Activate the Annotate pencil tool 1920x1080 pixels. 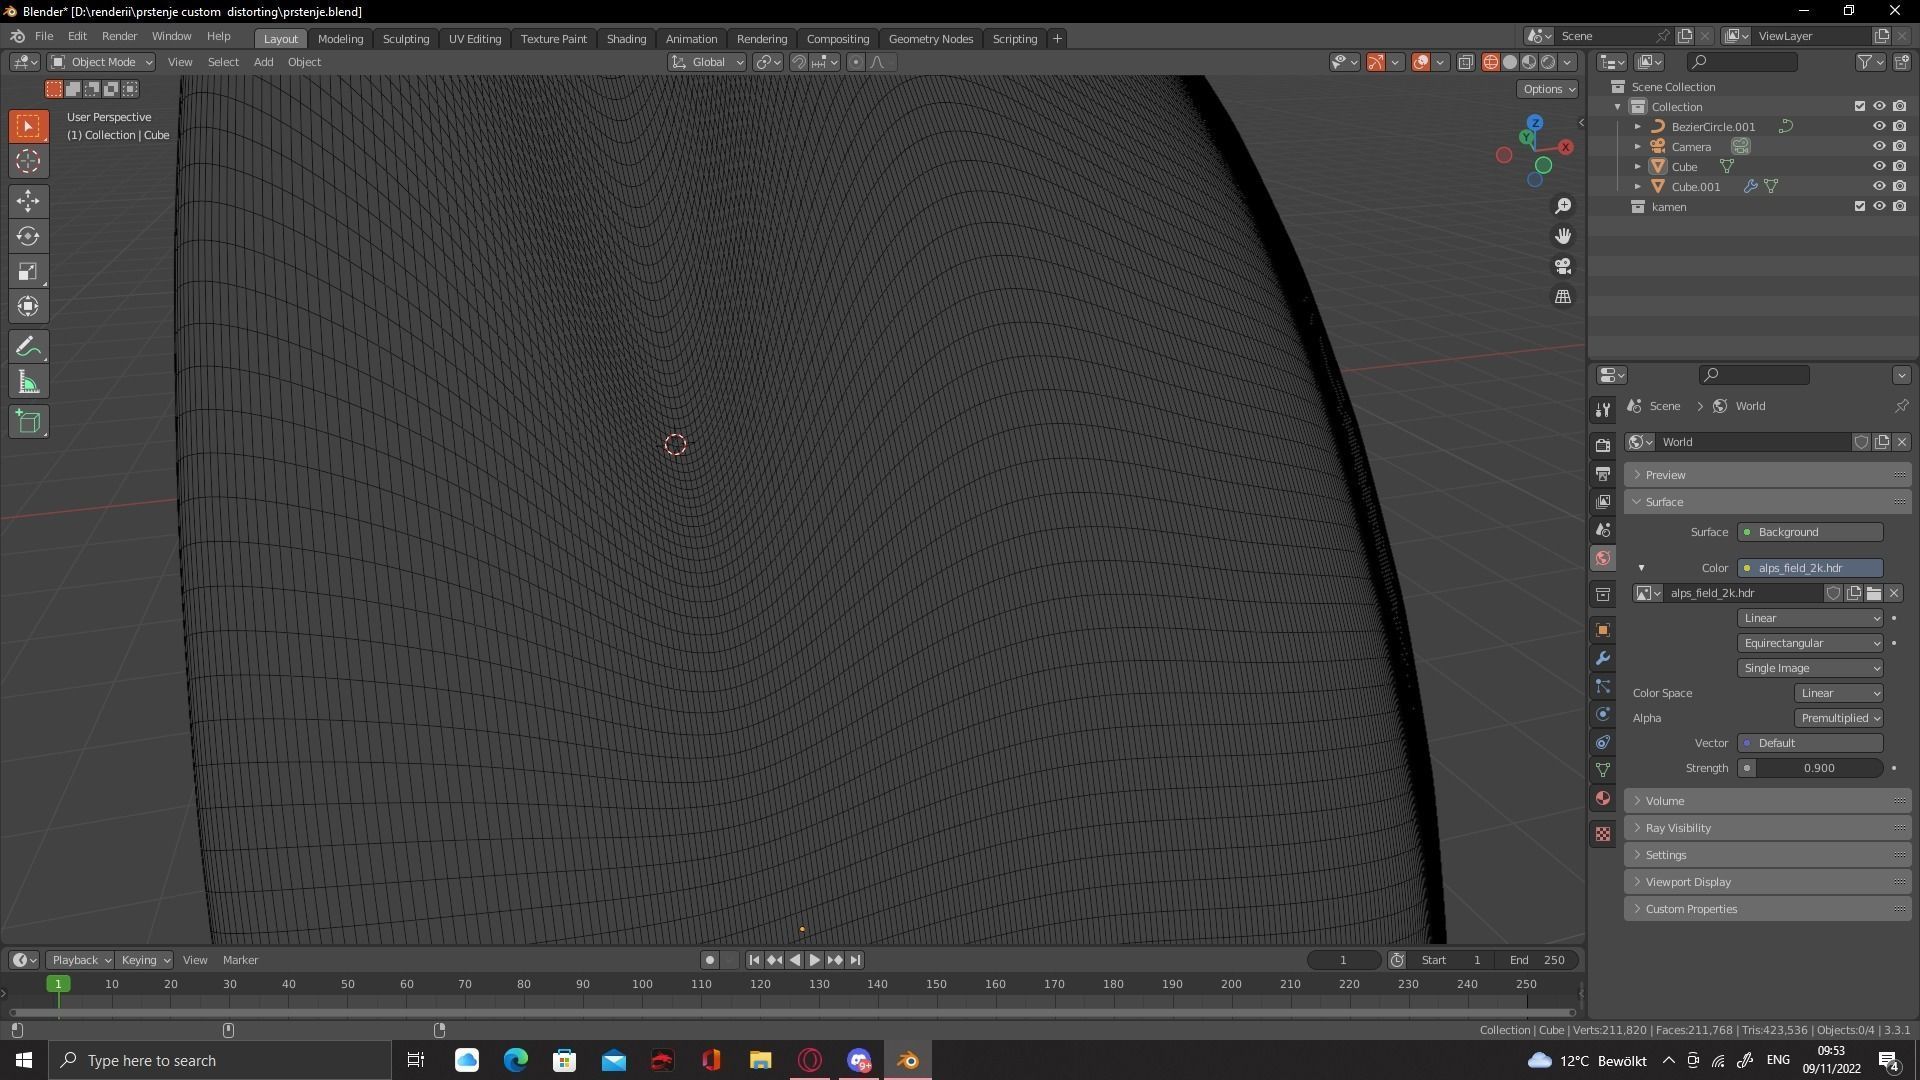pos(28,347)
